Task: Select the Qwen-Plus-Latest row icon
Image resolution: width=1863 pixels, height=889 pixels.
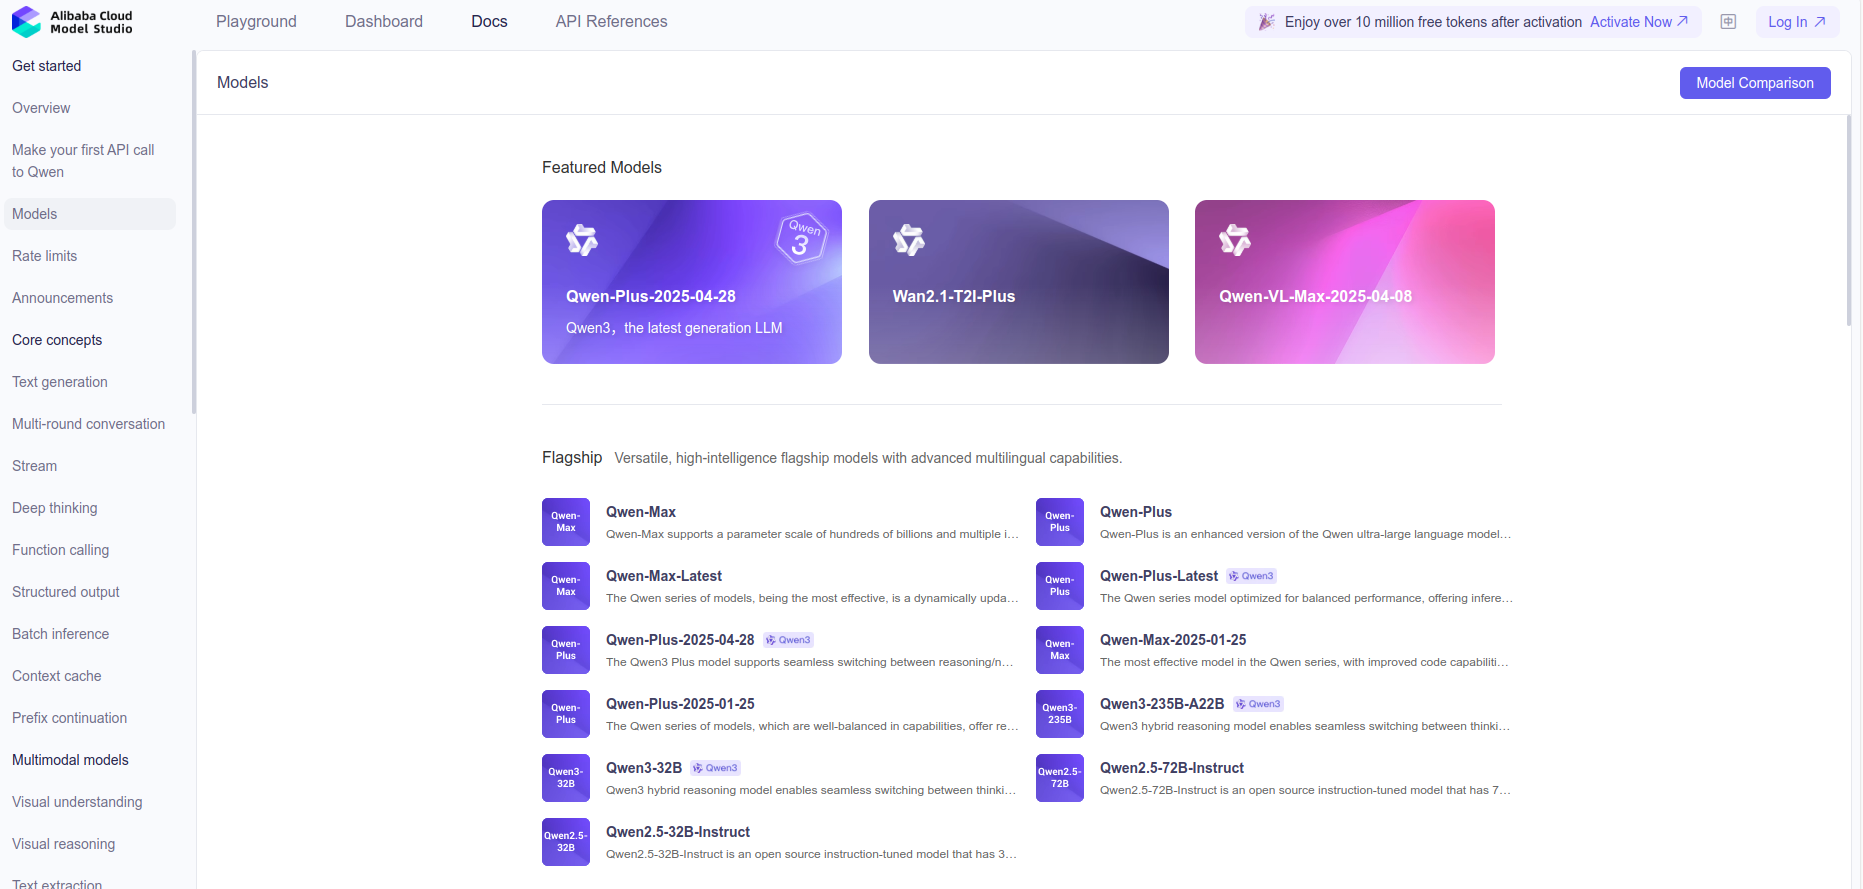Action: click(1060, 586)
